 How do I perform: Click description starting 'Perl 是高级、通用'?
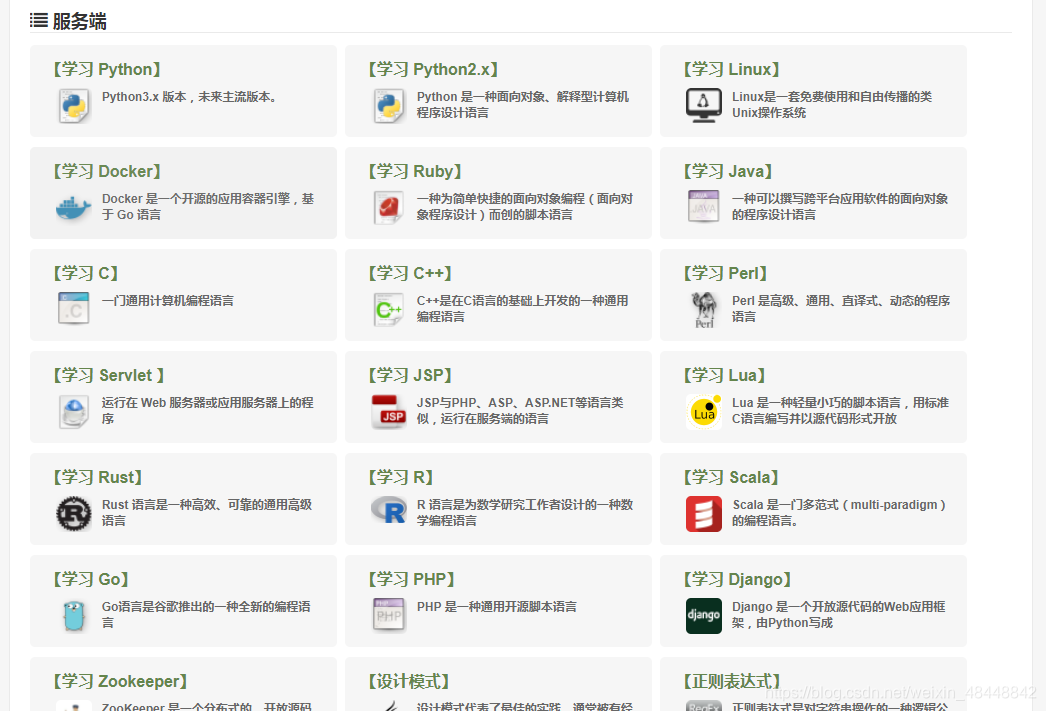(x=841, y=309)
